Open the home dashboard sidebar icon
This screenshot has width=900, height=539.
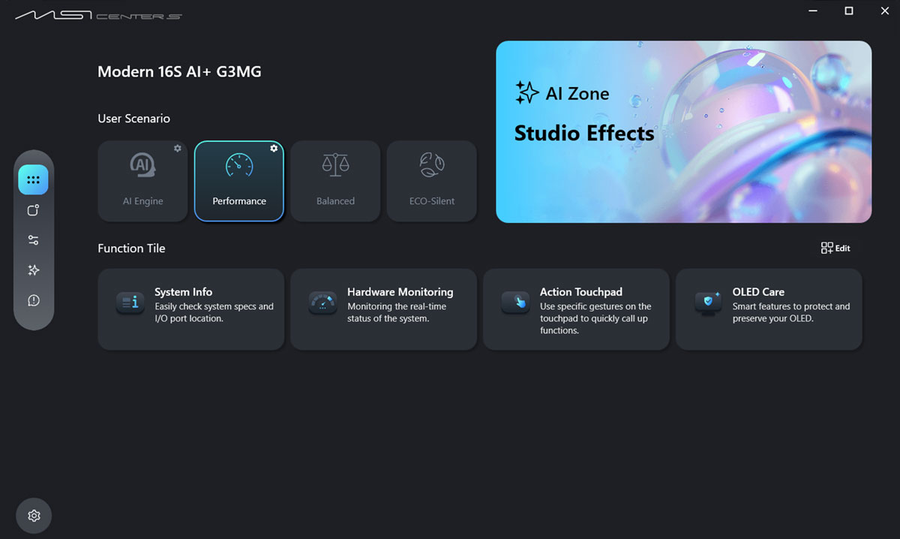coord(33,180)
